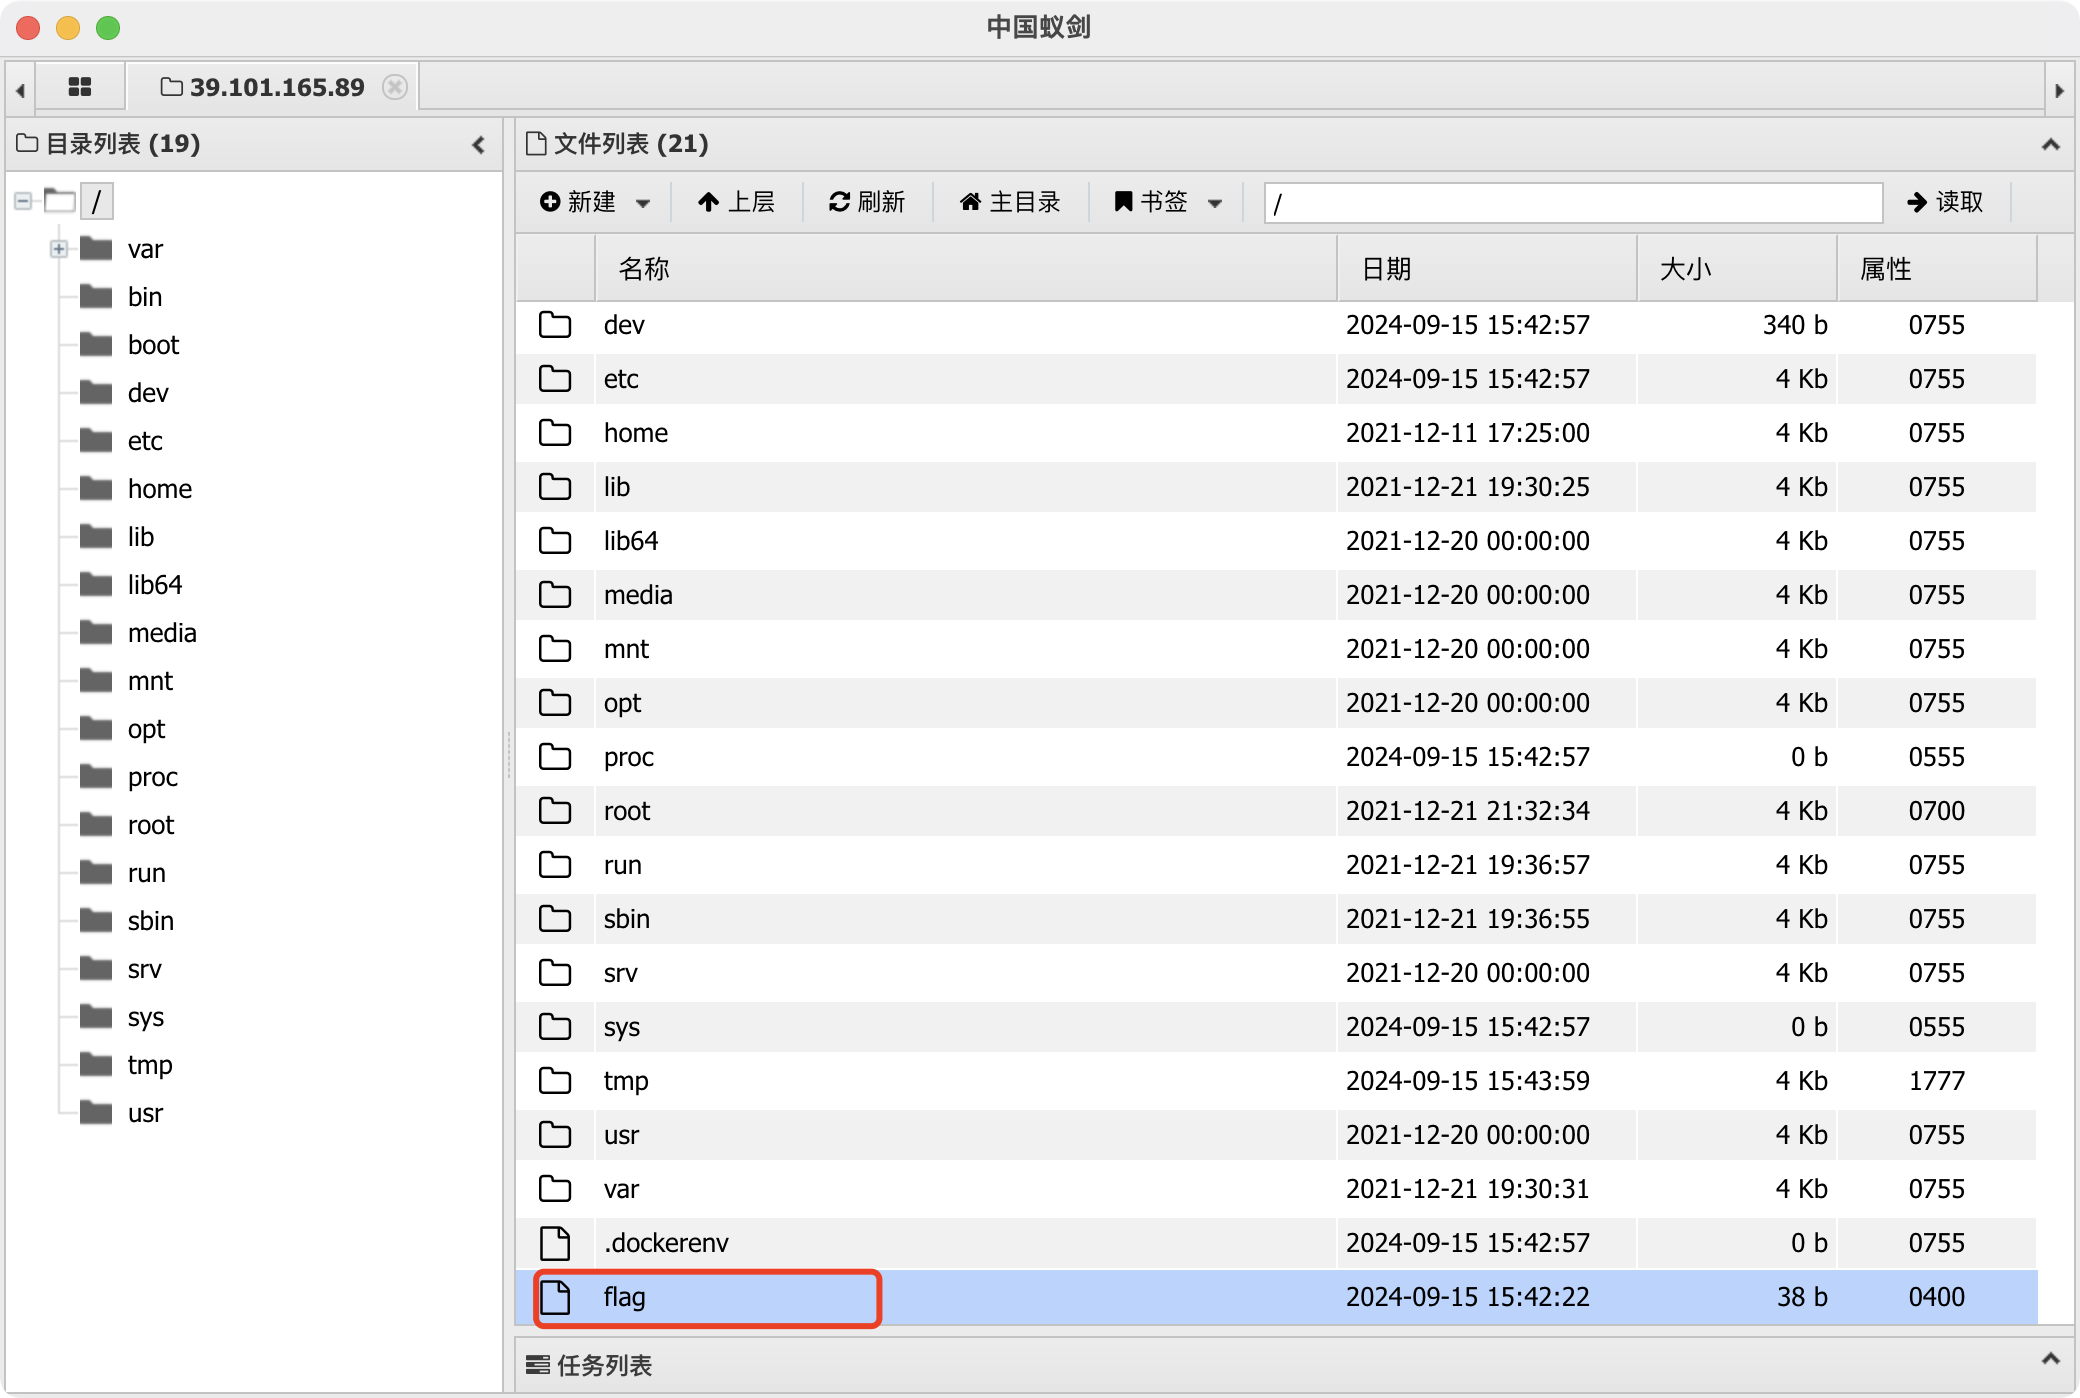
Task: Open the 新建 dropdown menu
Action: tap(595, 202)
